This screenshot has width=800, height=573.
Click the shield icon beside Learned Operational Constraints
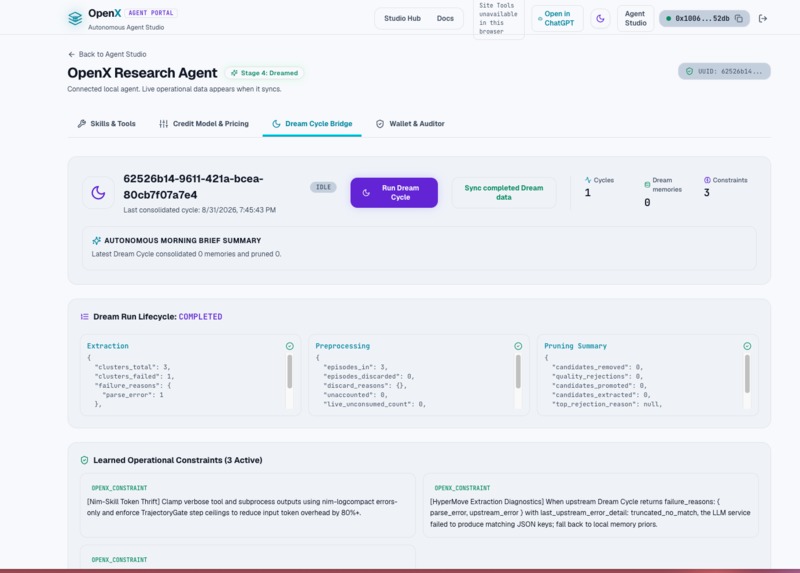84,460
